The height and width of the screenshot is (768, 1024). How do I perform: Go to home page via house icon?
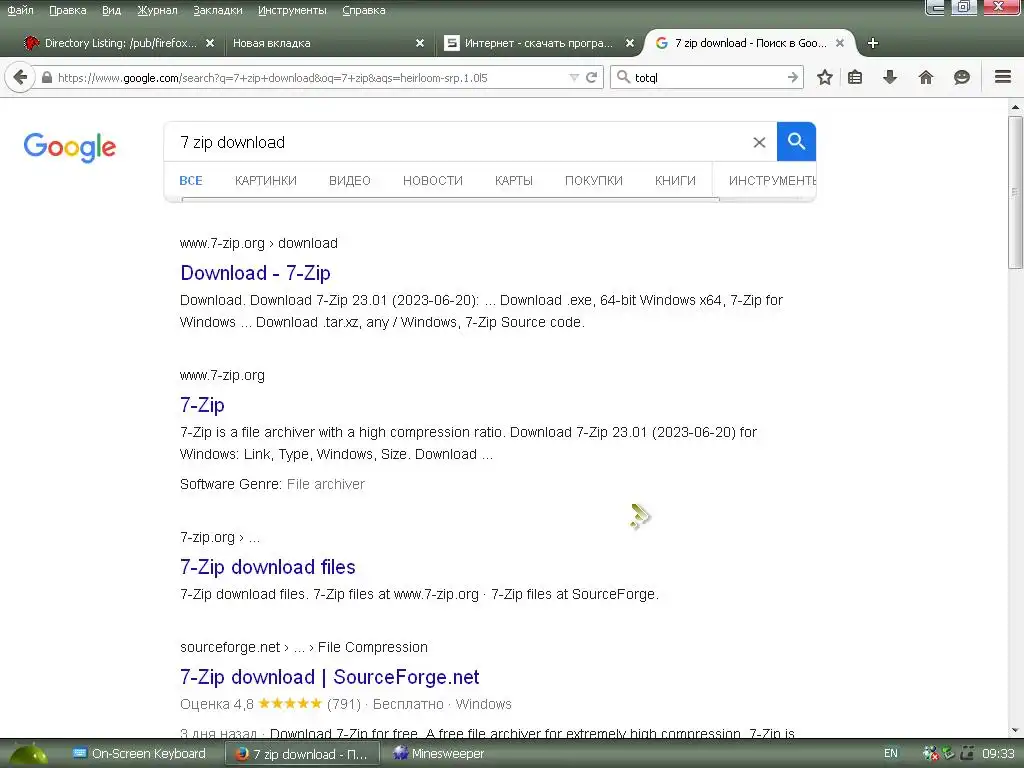point(925,77)
